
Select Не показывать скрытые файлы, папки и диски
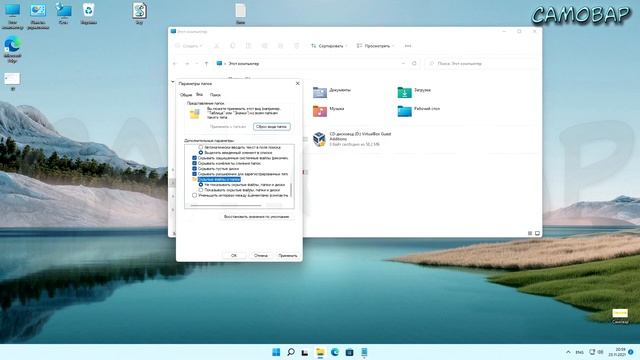(201, 184)
